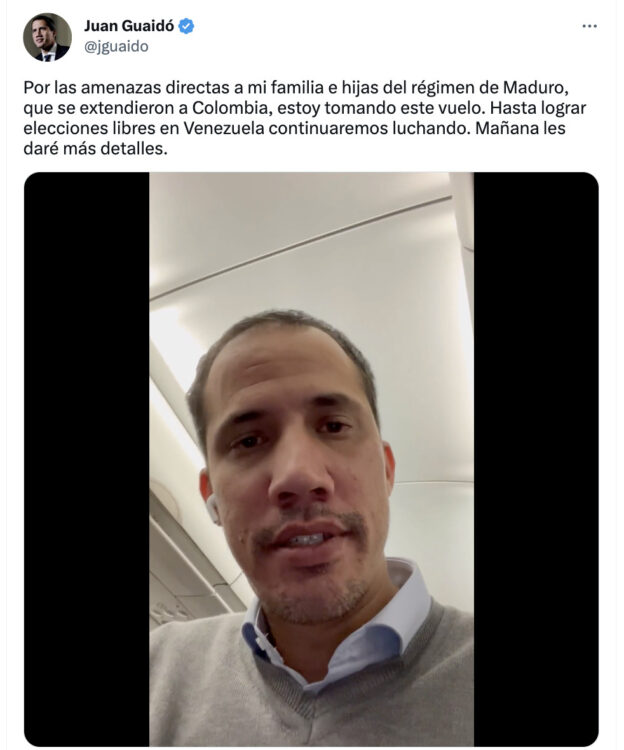Image resolution: width=624 pixels, height=750 pixels.
Task: Click the phrase 'estoy tomando este vuelo'
Action: 382,109
